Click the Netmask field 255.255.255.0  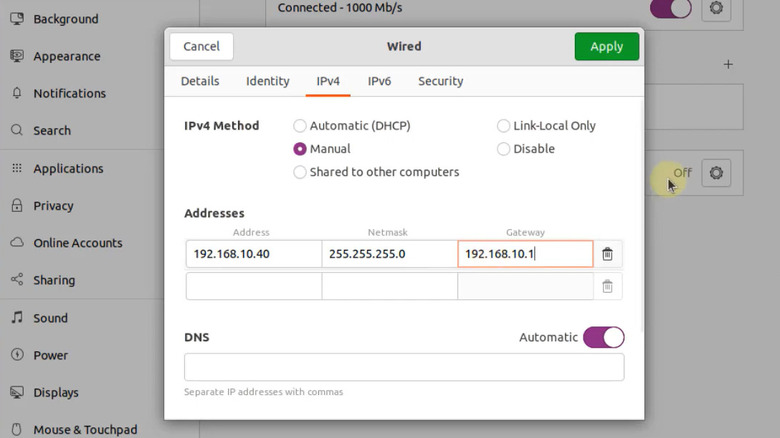[x=389, y=254]
